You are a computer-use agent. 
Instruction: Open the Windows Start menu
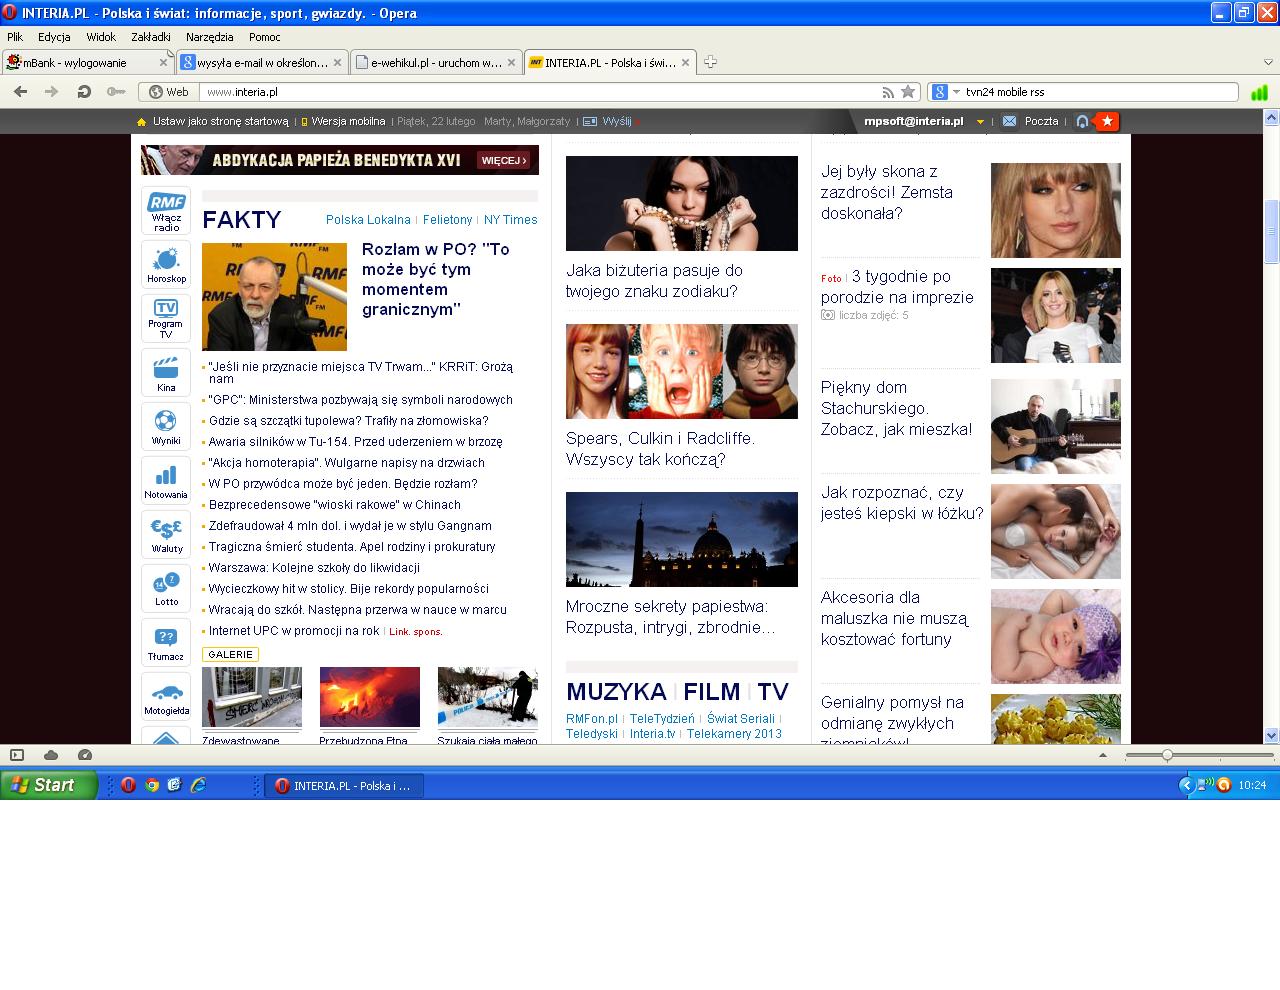click(x=49, y=785)
